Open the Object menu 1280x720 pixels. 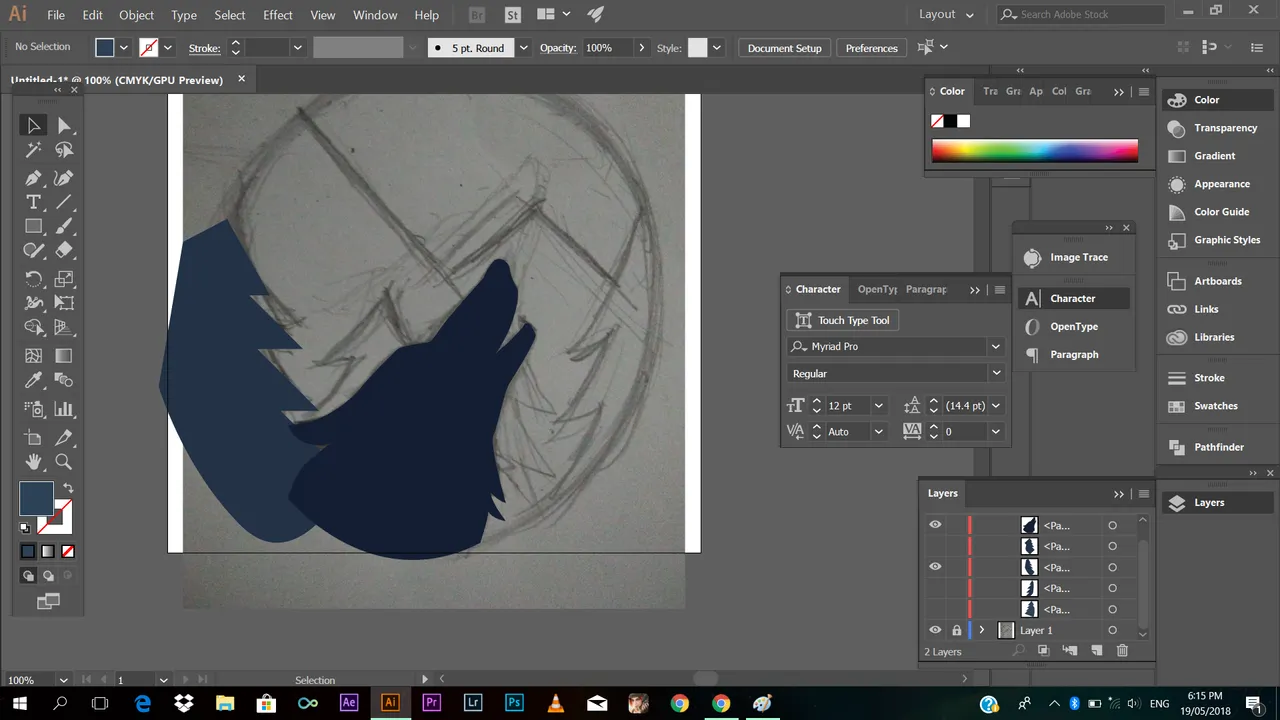(x=136, y=15)
